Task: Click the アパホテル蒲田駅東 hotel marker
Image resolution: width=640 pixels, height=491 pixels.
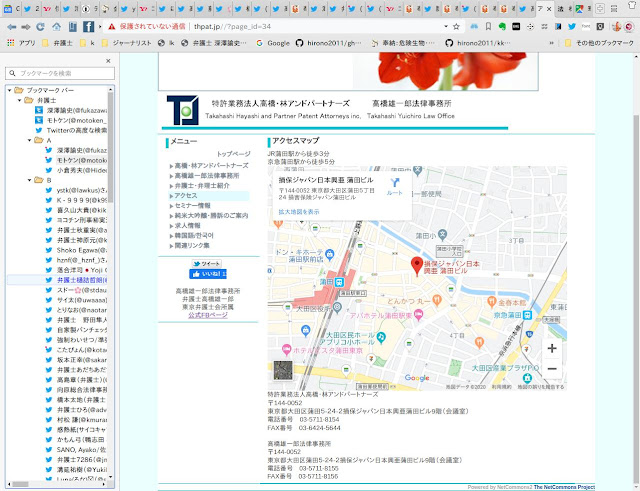Action: coord(418,315)
